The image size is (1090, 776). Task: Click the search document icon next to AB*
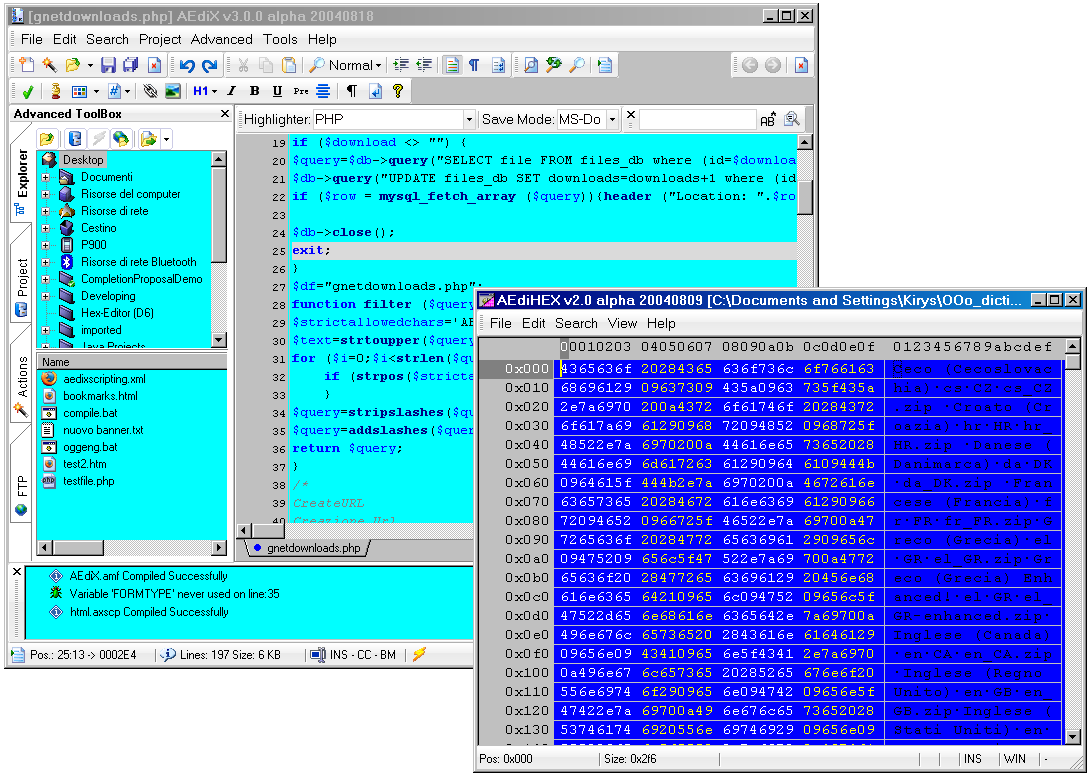click(792, 120)
